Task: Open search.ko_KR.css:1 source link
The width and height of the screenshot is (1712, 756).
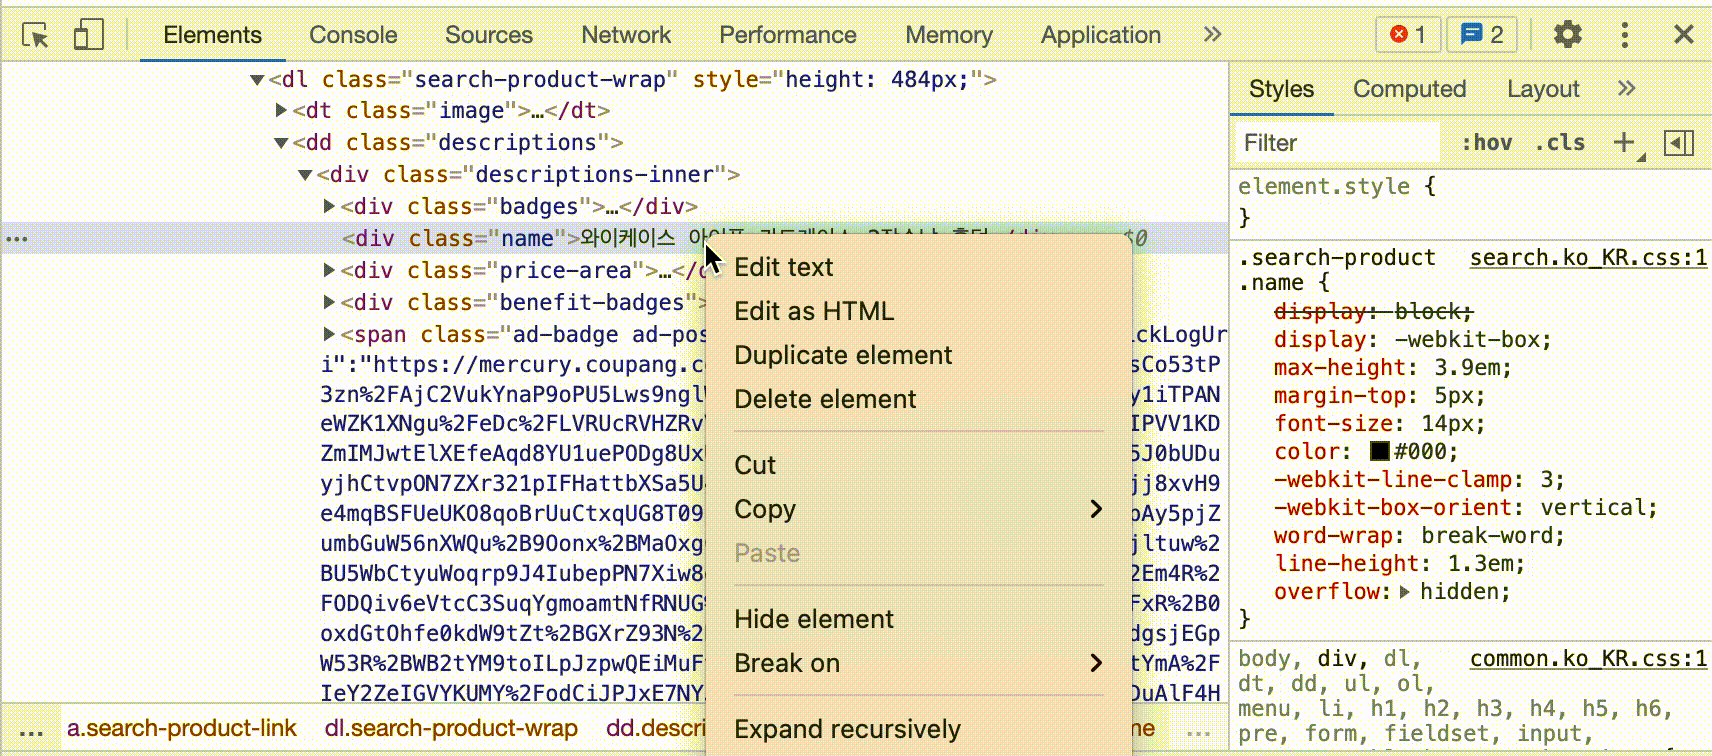Action: point(1588,258)
